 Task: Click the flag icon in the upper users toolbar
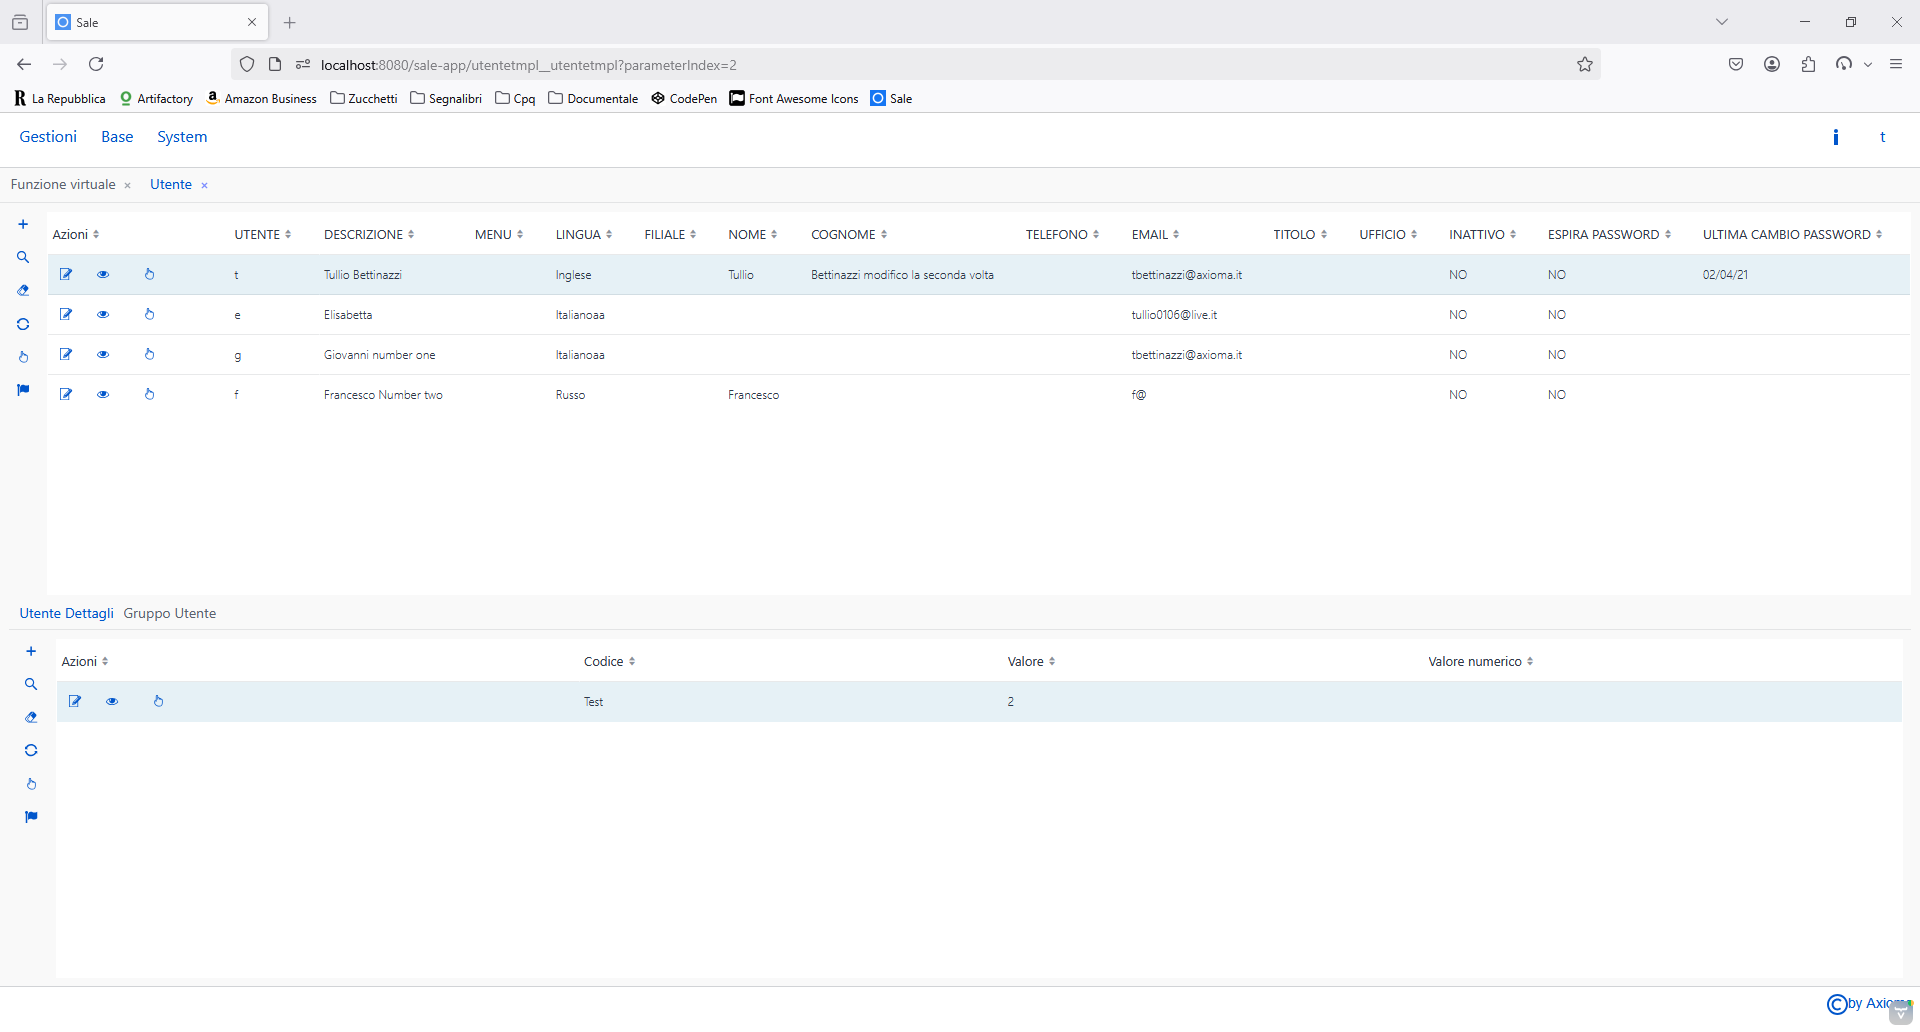click(x=23, y=390)
